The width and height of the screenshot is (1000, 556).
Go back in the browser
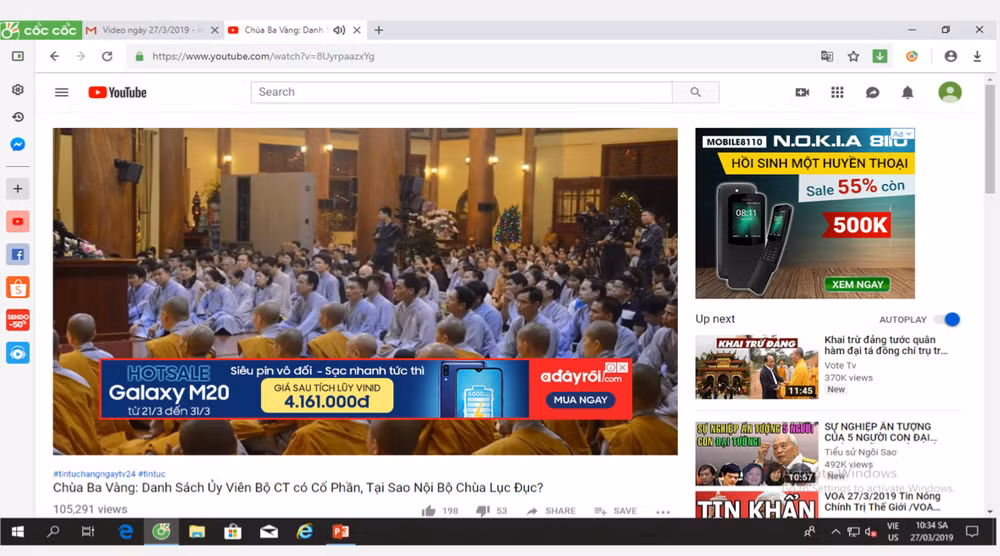point(54,56)
